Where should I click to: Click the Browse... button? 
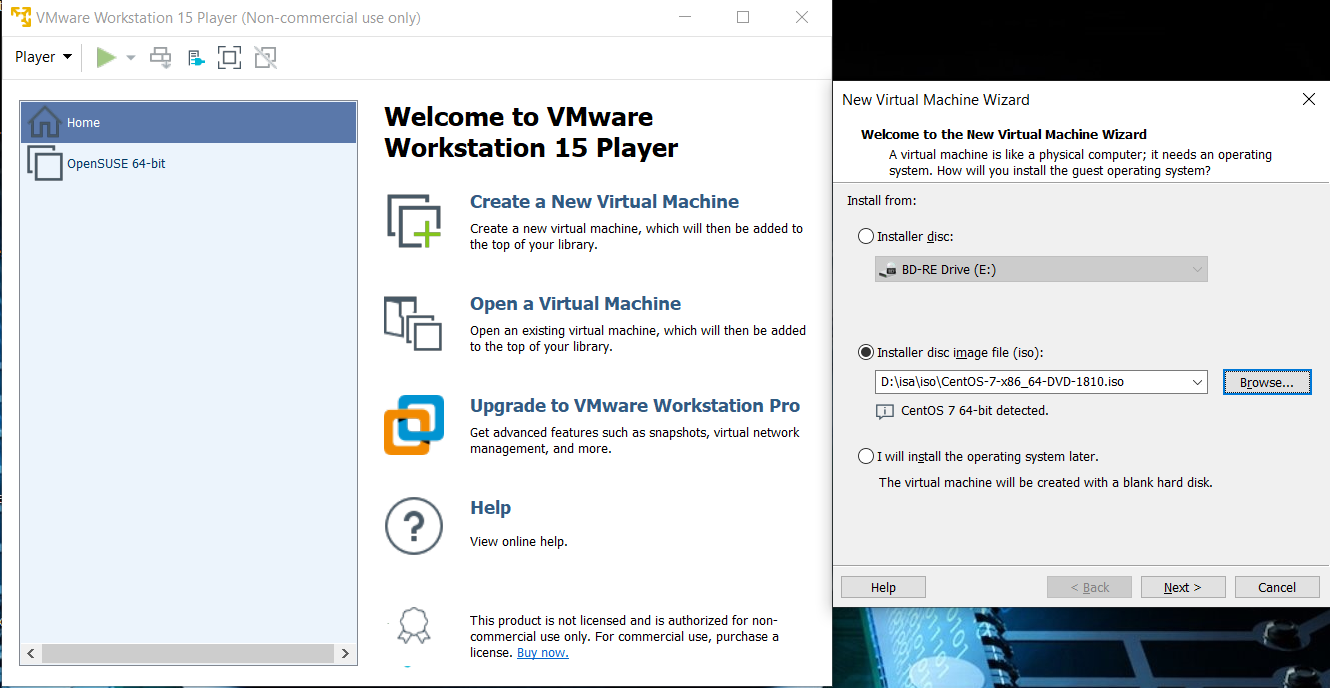[1267, 382]
